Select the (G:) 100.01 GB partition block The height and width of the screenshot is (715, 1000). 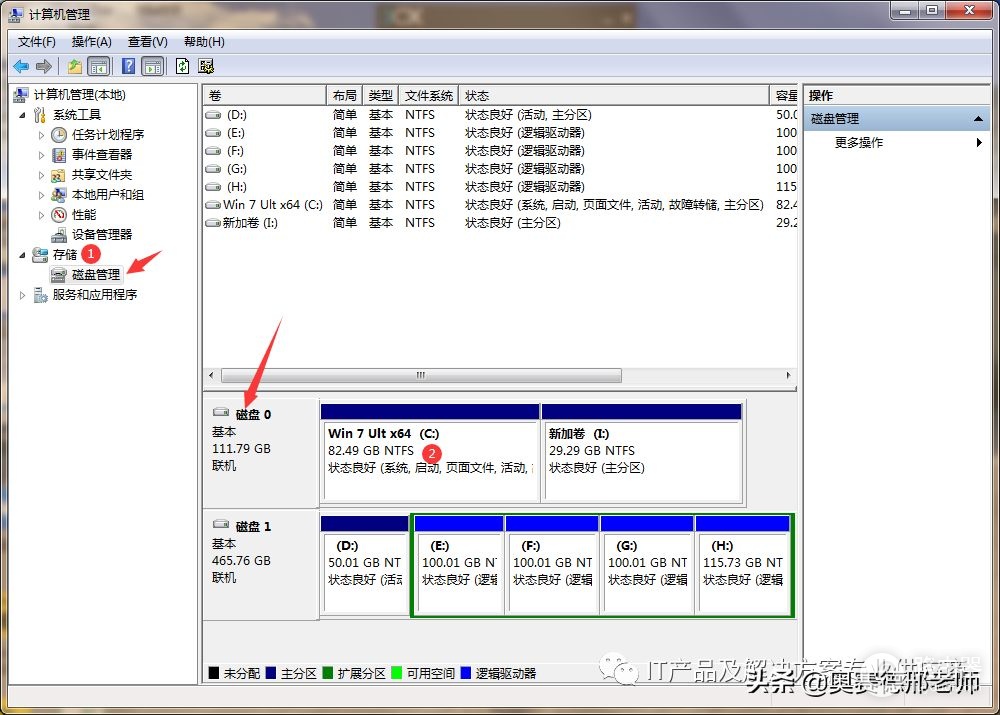point(647,565)
